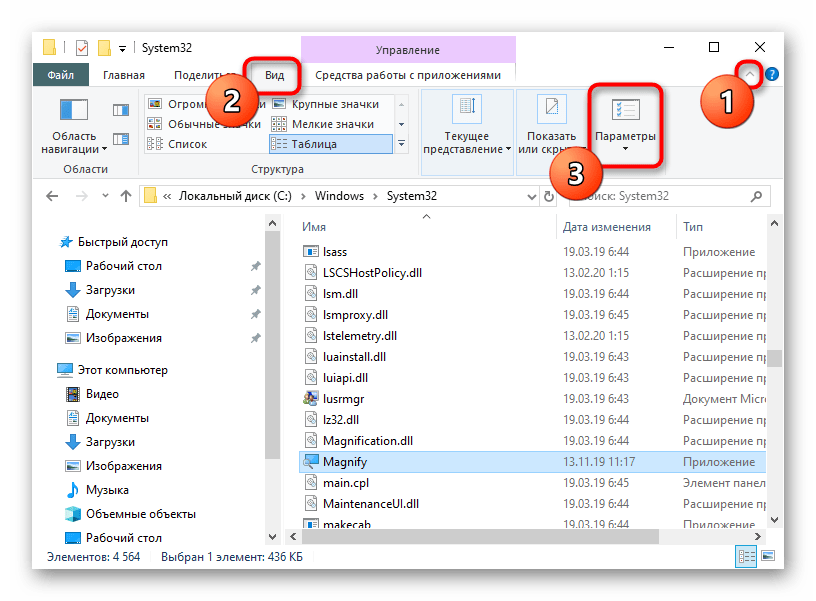The width and height of the screenshot is (816, 601).
Task: Open Customize Quick Access Toolbar dropdown
Action: tap(122, 49)
